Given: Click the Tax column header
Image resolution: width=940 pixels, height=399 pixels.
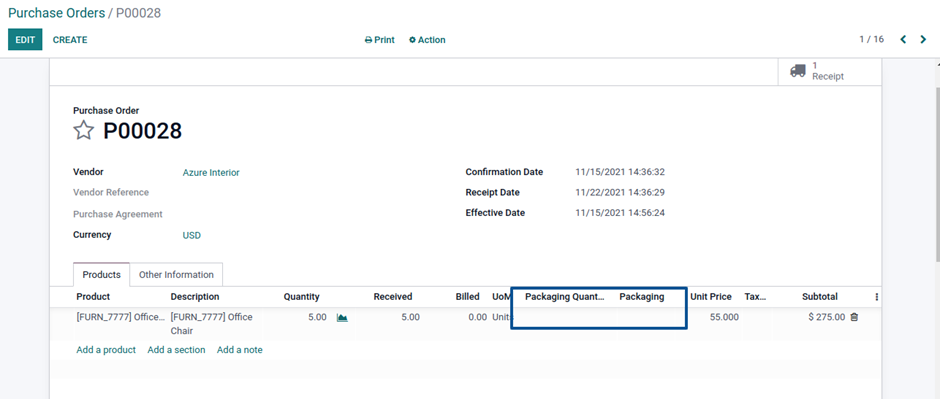Looking at the screenshot, I should coord(755,297).
